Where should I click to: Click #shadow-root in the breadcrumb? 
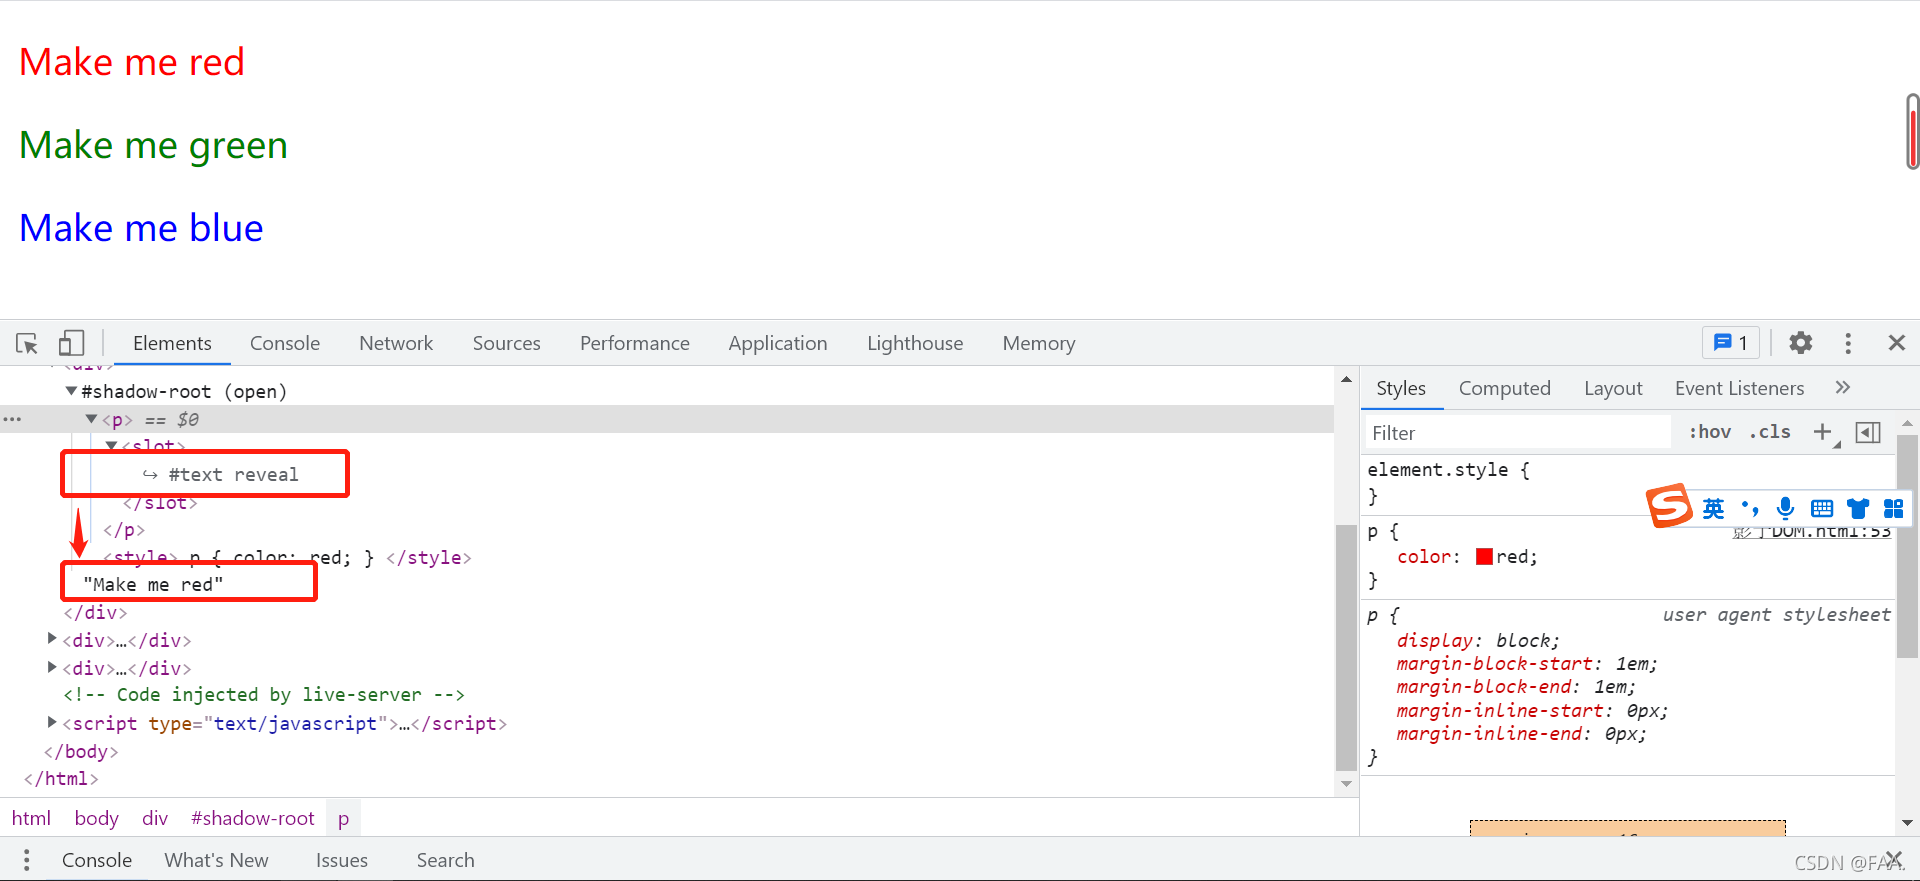coord(253,818)
